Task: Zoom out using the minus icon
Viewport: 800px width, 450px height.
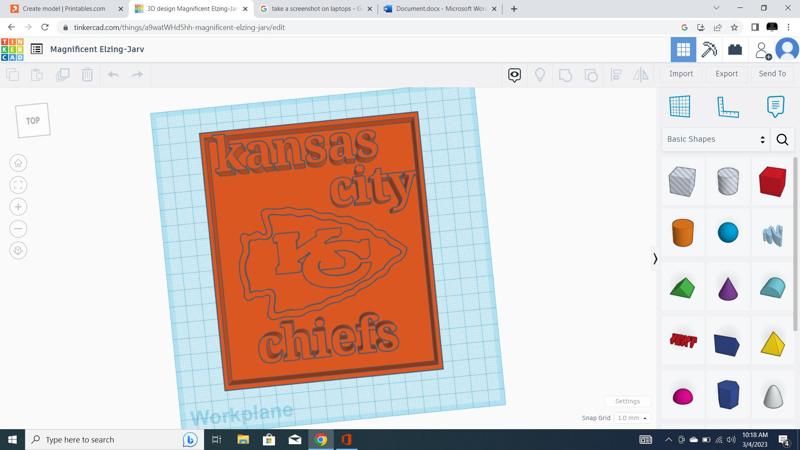Action: 18,229
